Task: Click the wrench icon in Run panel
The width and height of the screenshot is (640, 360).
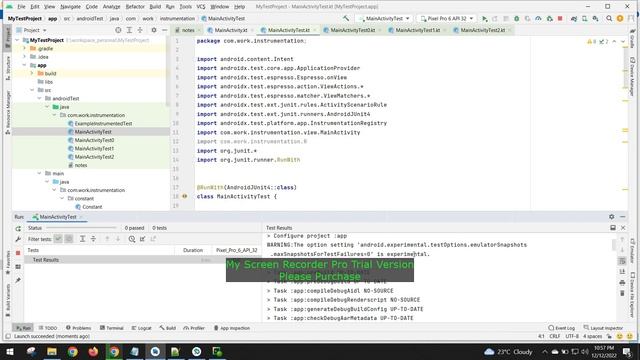Action: tap(18, 239)
